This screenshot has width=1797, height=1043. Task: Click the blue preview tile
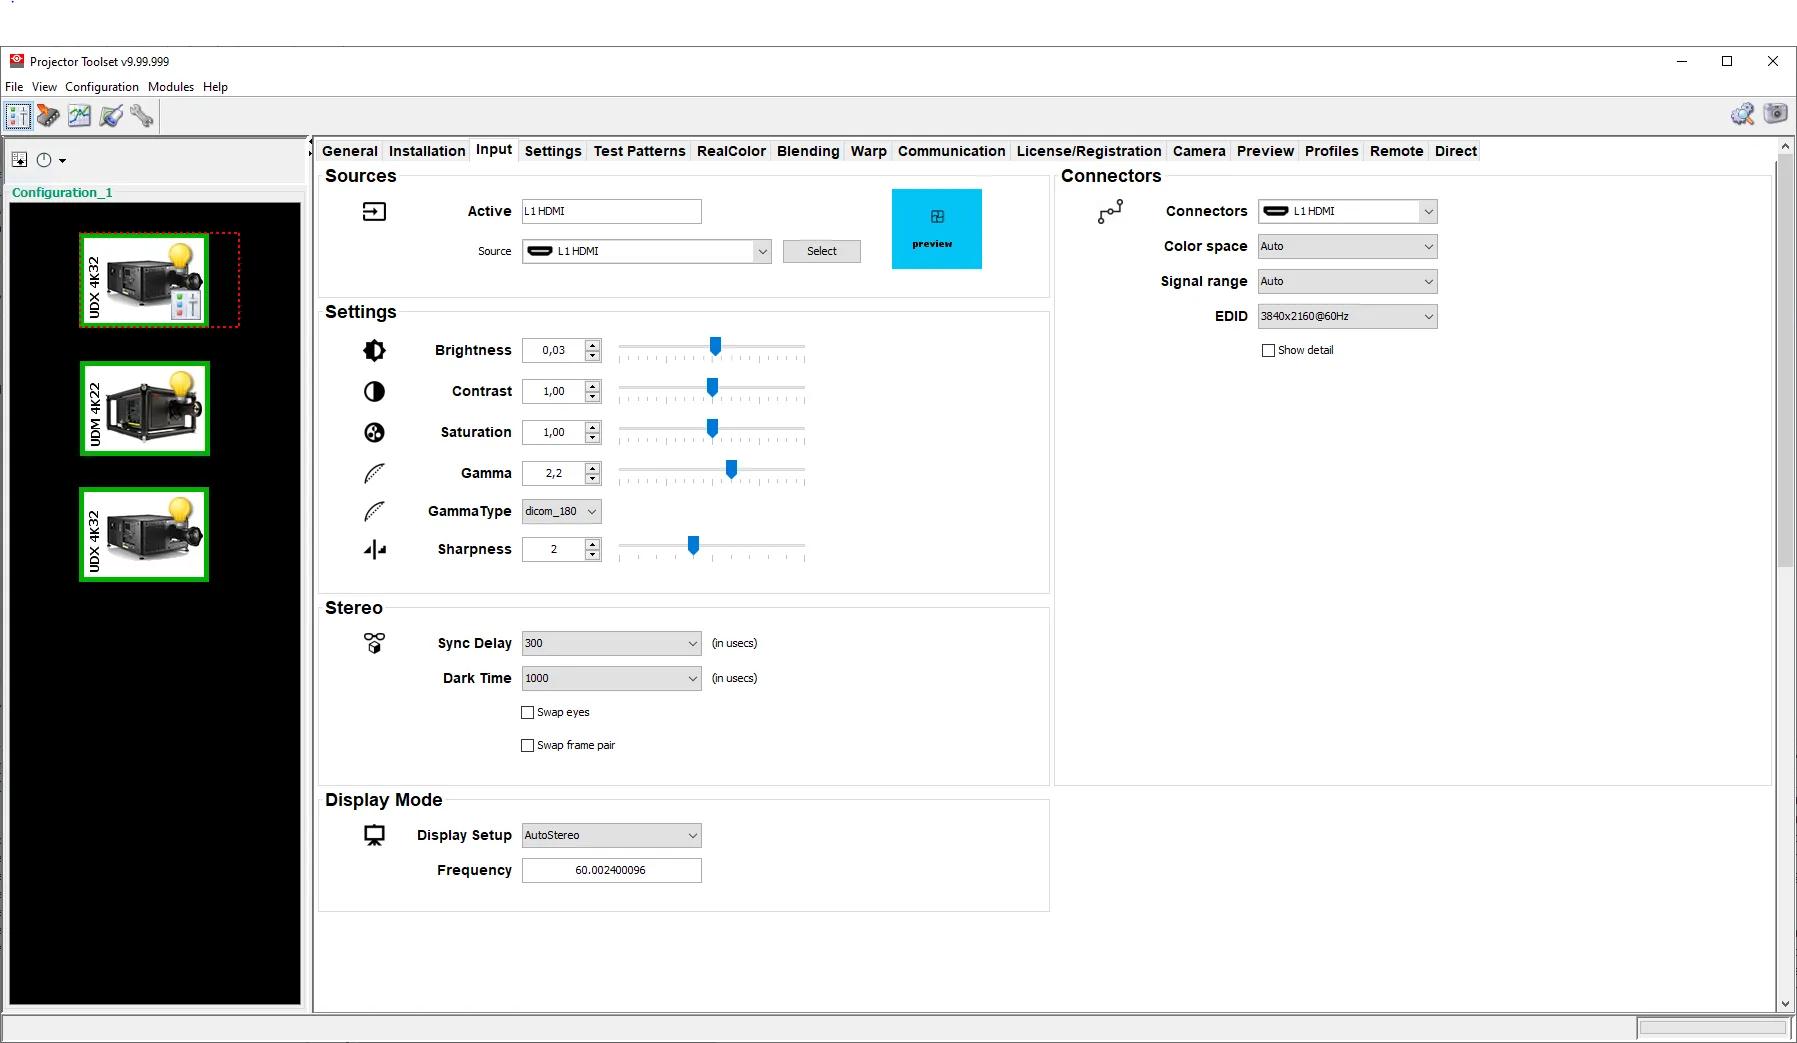(936, 229)
